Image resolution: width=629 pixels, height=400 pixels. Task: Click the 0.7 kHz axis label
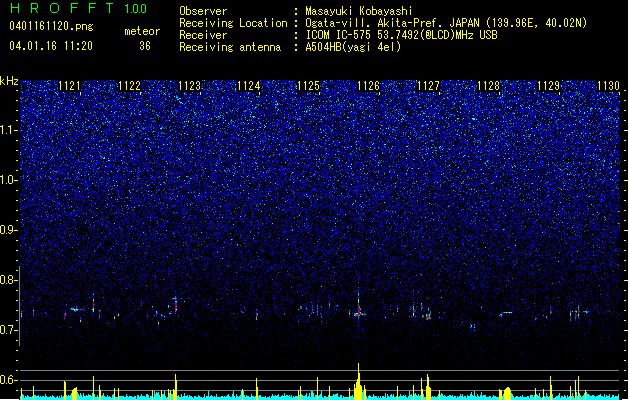[8, 330]
